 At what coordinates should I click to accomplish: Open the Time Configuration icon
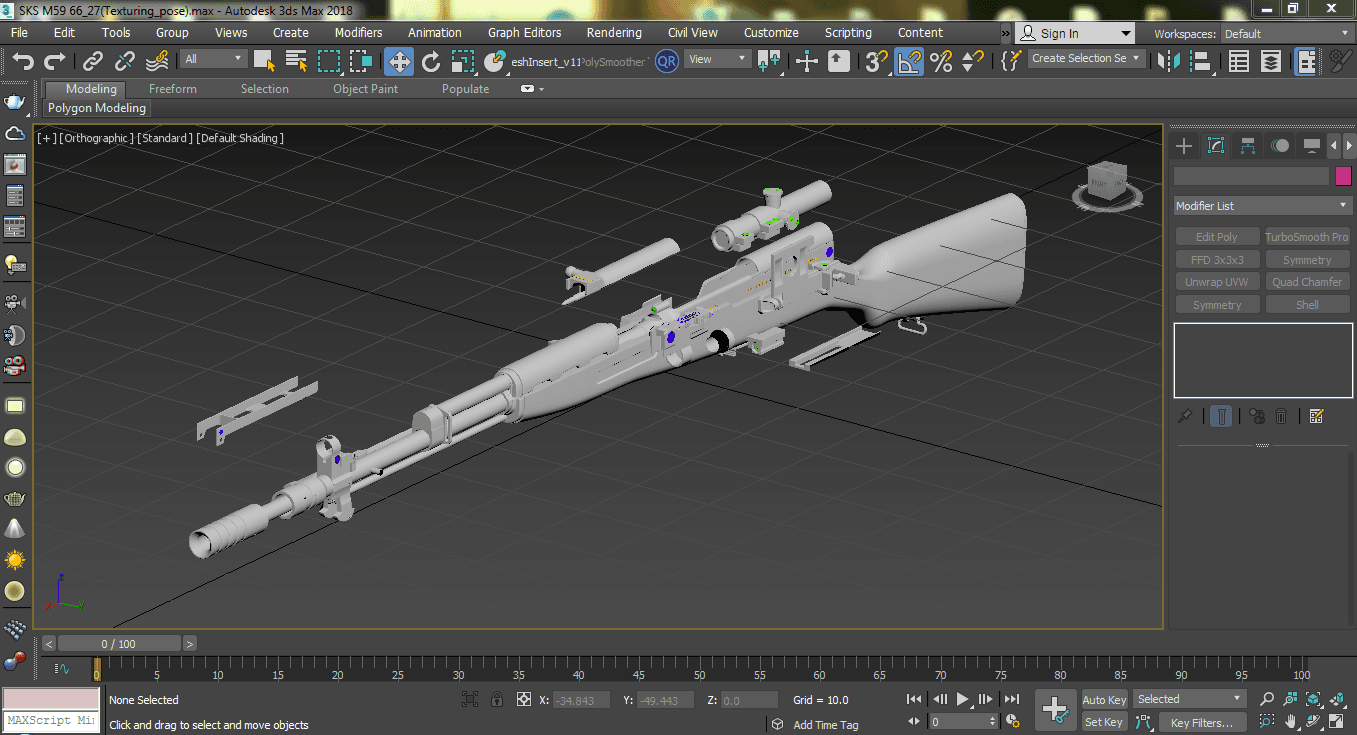(1013, 721)
